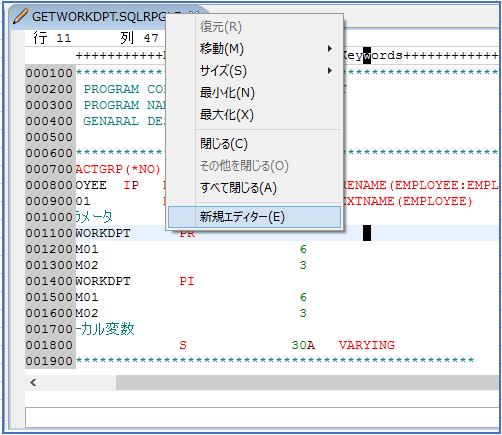Choose 最大化(X) menu option
The width and height of the screenshot is (502, 435).
coord(227,115)
